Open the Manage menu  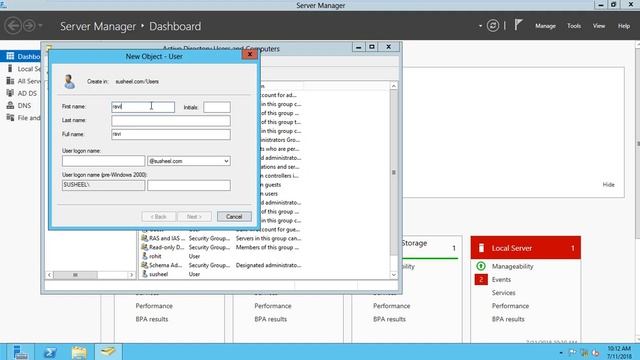tap(545, 26)
